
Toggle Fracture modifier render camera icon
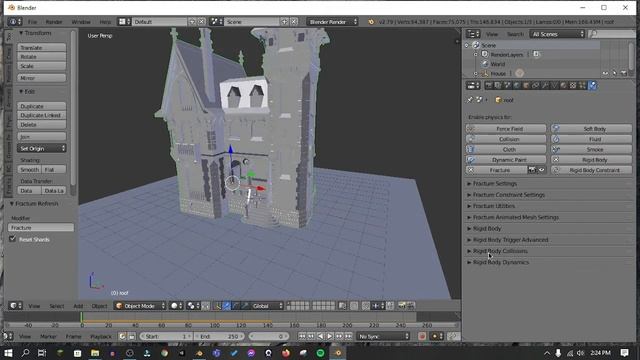pyautogui.click(x=532, y=170)
